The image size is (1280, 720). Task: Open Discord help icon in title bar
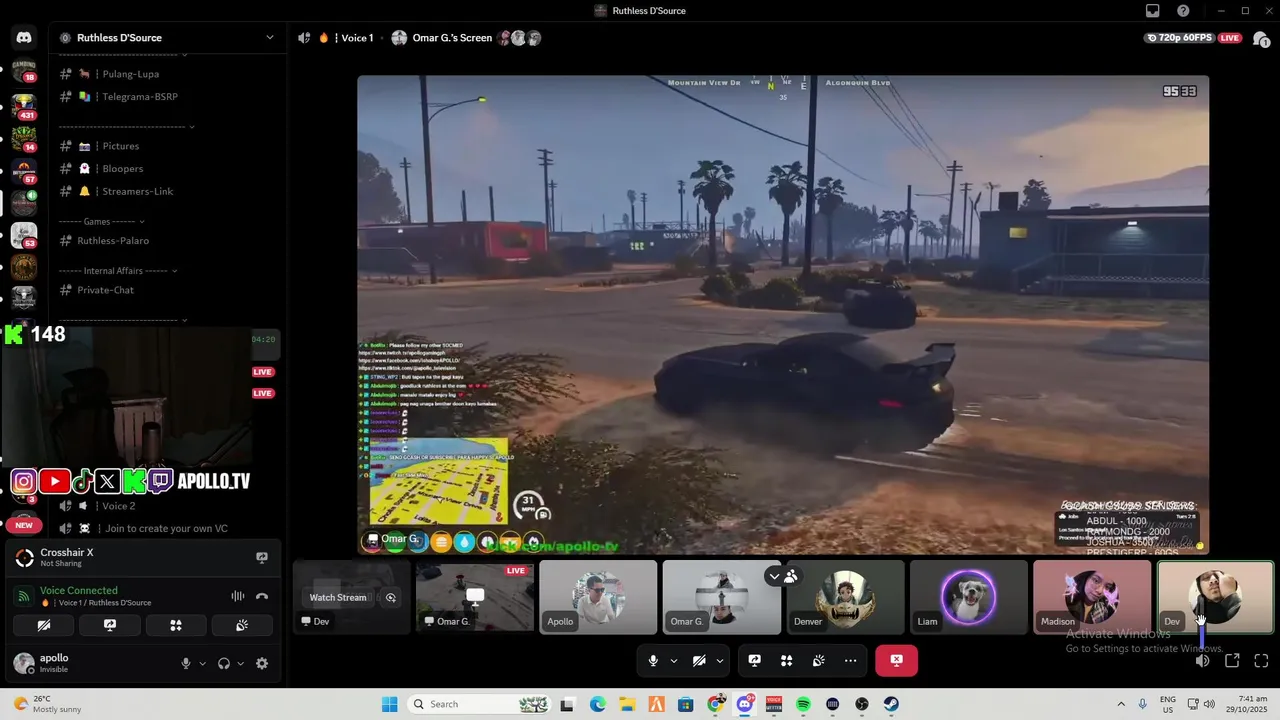pyautogui.click(x=1184, y=11)
